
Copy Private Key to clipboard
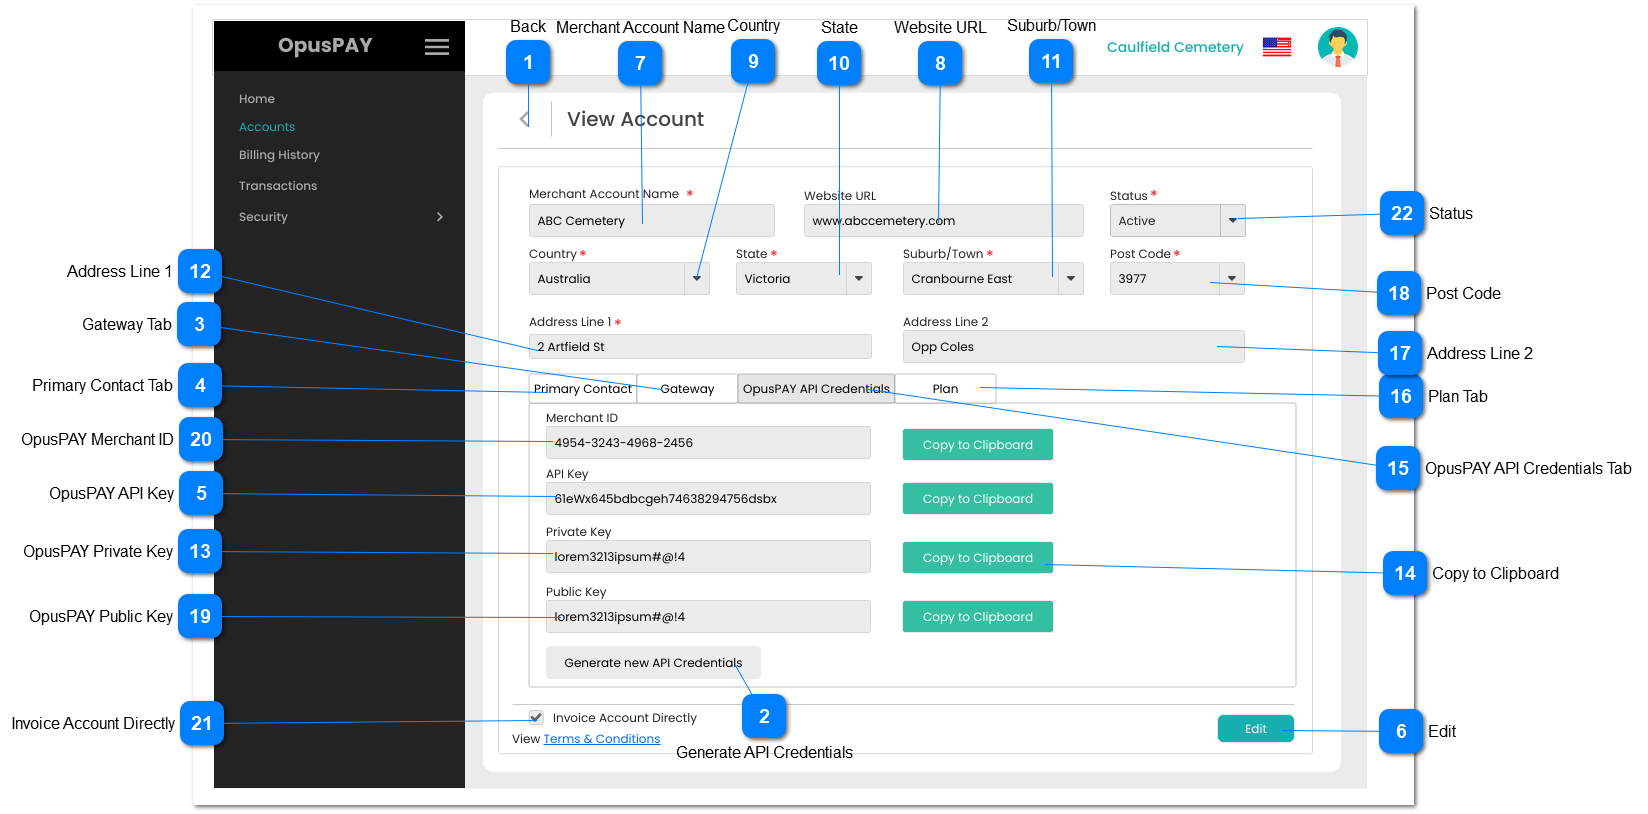977,558
